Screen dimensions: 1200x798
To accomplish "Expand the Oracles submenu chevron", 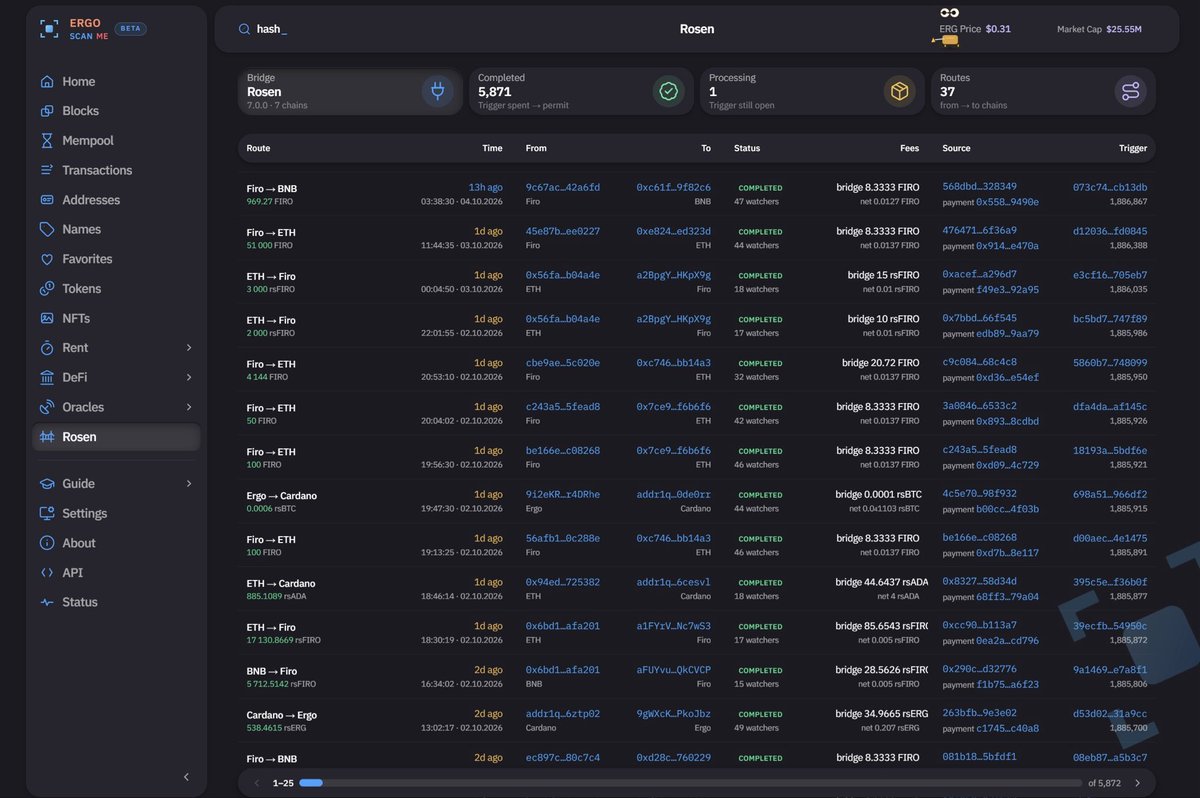I will coord(189,407).
